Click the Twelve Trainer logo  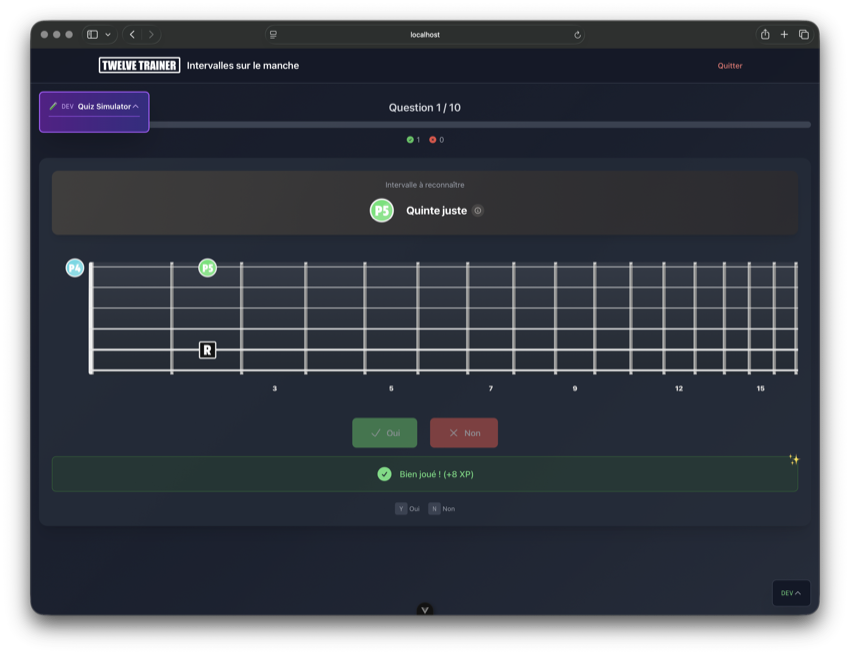tap(139, 66)
